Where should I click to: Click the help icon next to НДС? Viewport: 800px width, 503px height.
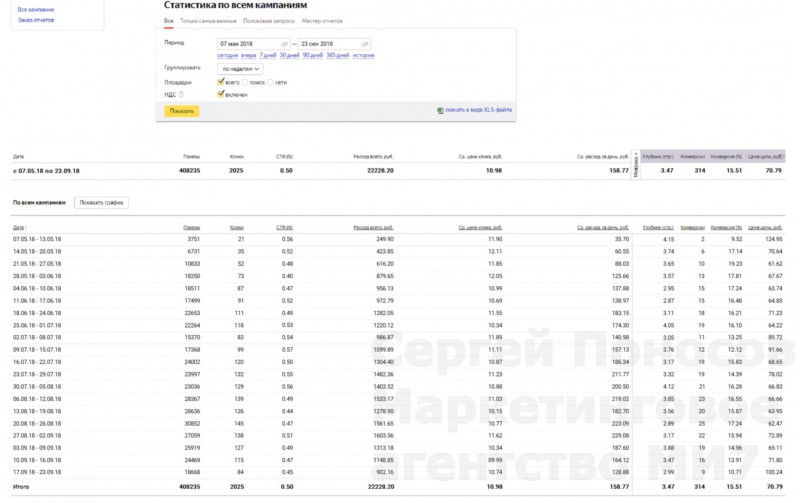181,94
